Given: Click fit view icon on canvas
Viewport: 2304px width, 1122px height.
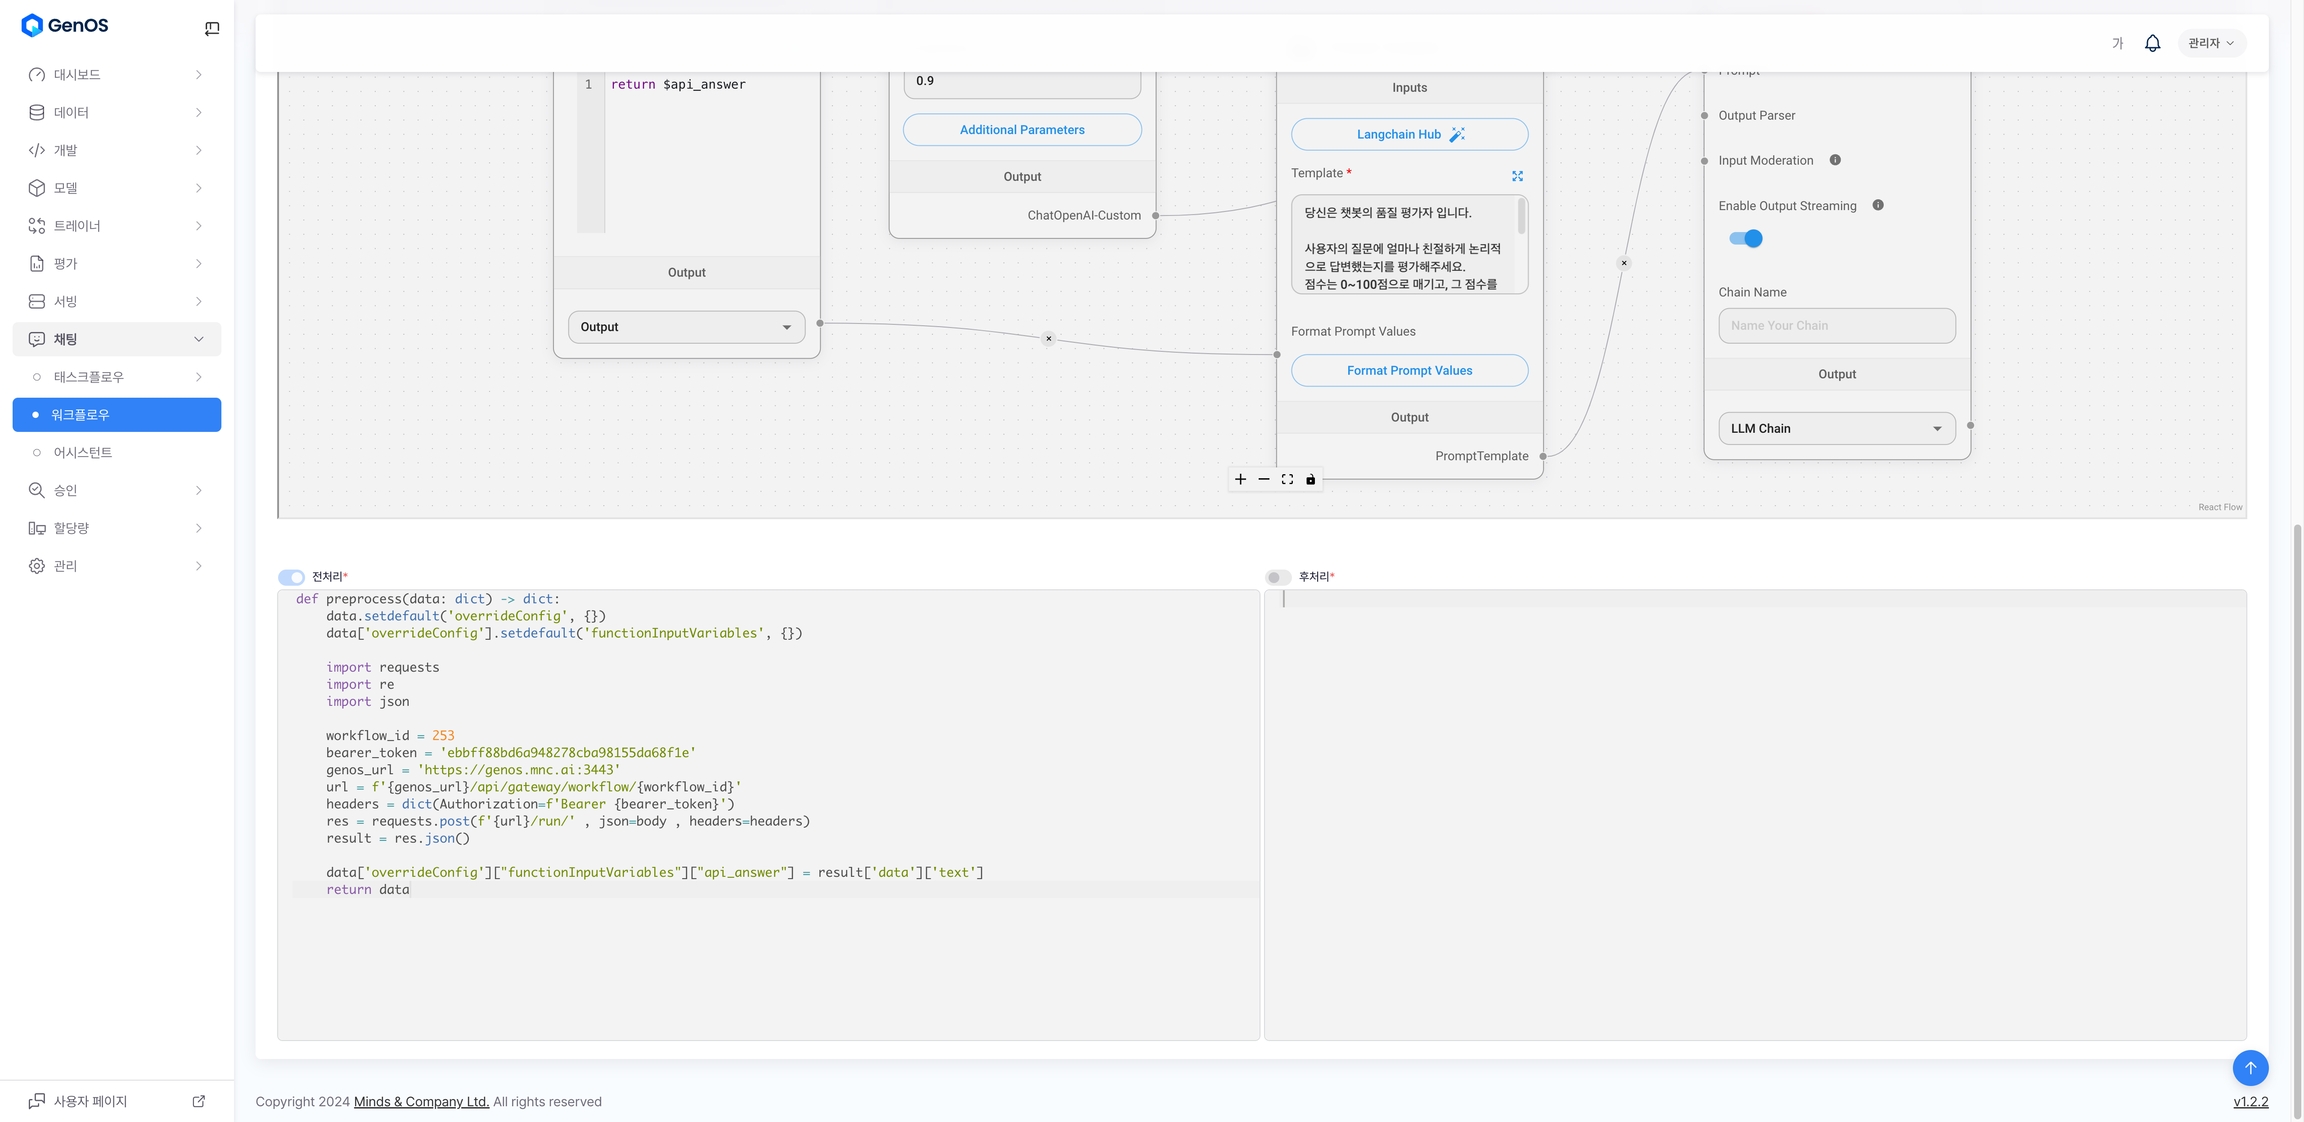Looking at the screenshot, I should coord(1287,480).
